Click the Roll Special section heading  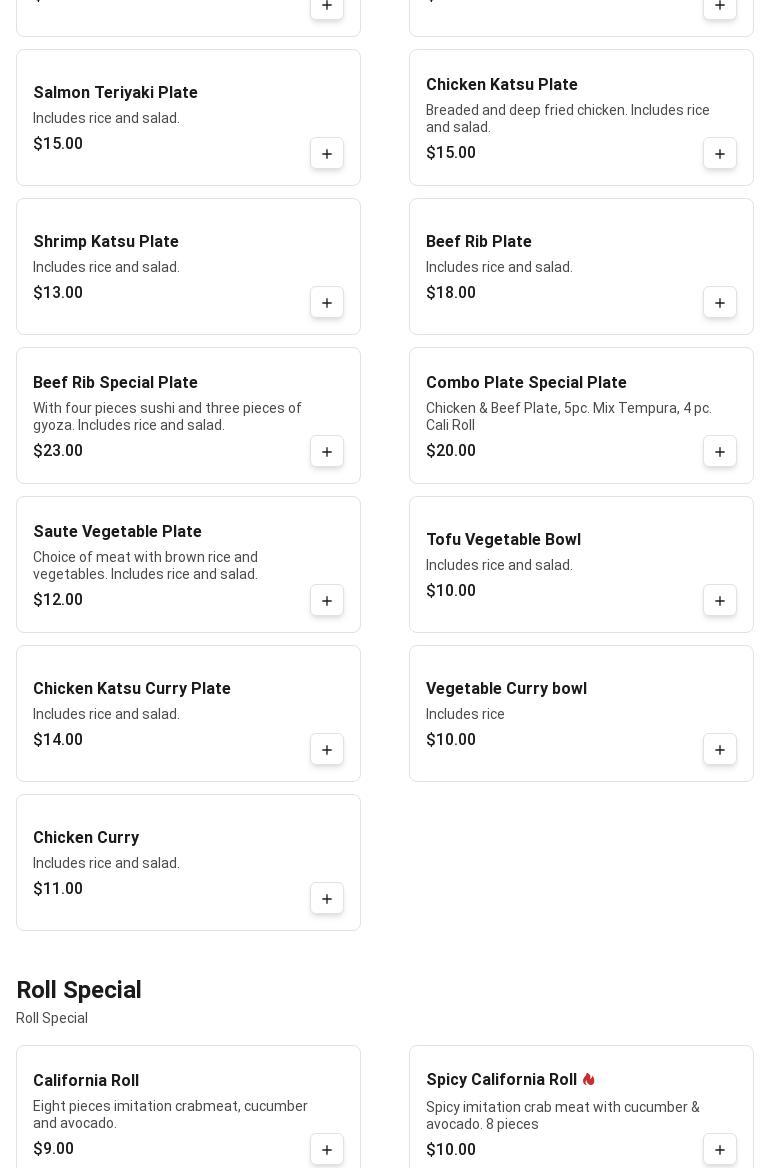tap(79, 990)
